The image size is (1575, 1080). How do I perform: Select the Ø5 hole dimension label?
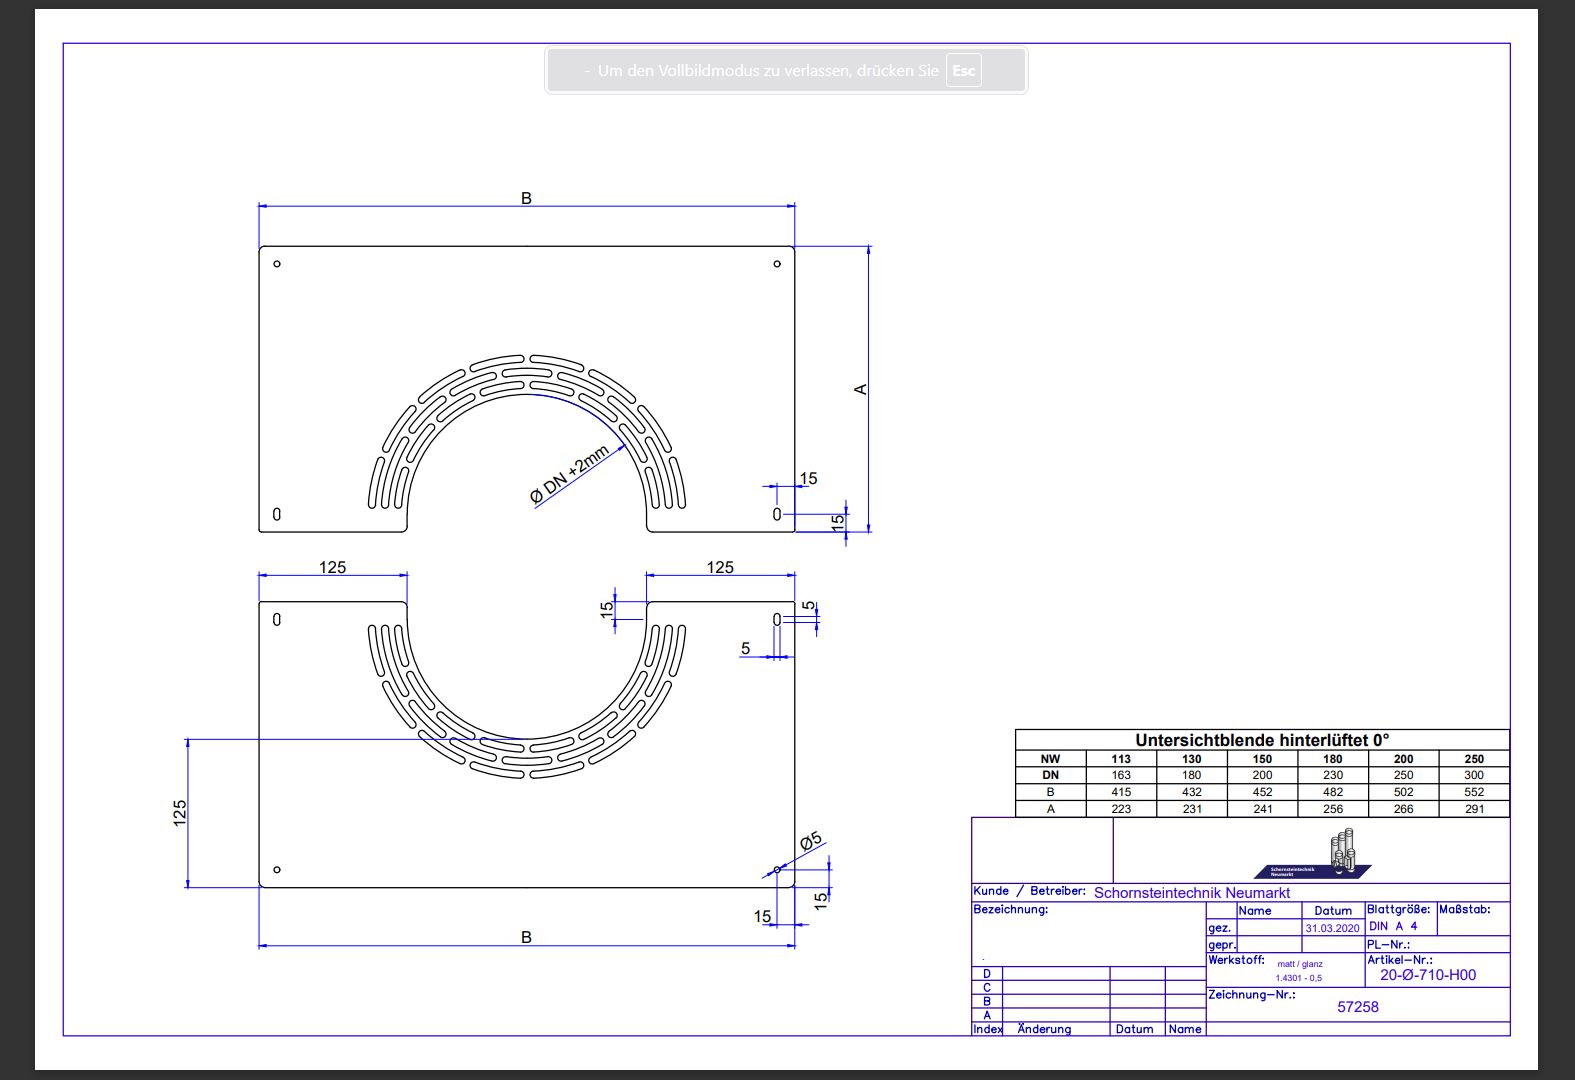click(x=810, y=841)
